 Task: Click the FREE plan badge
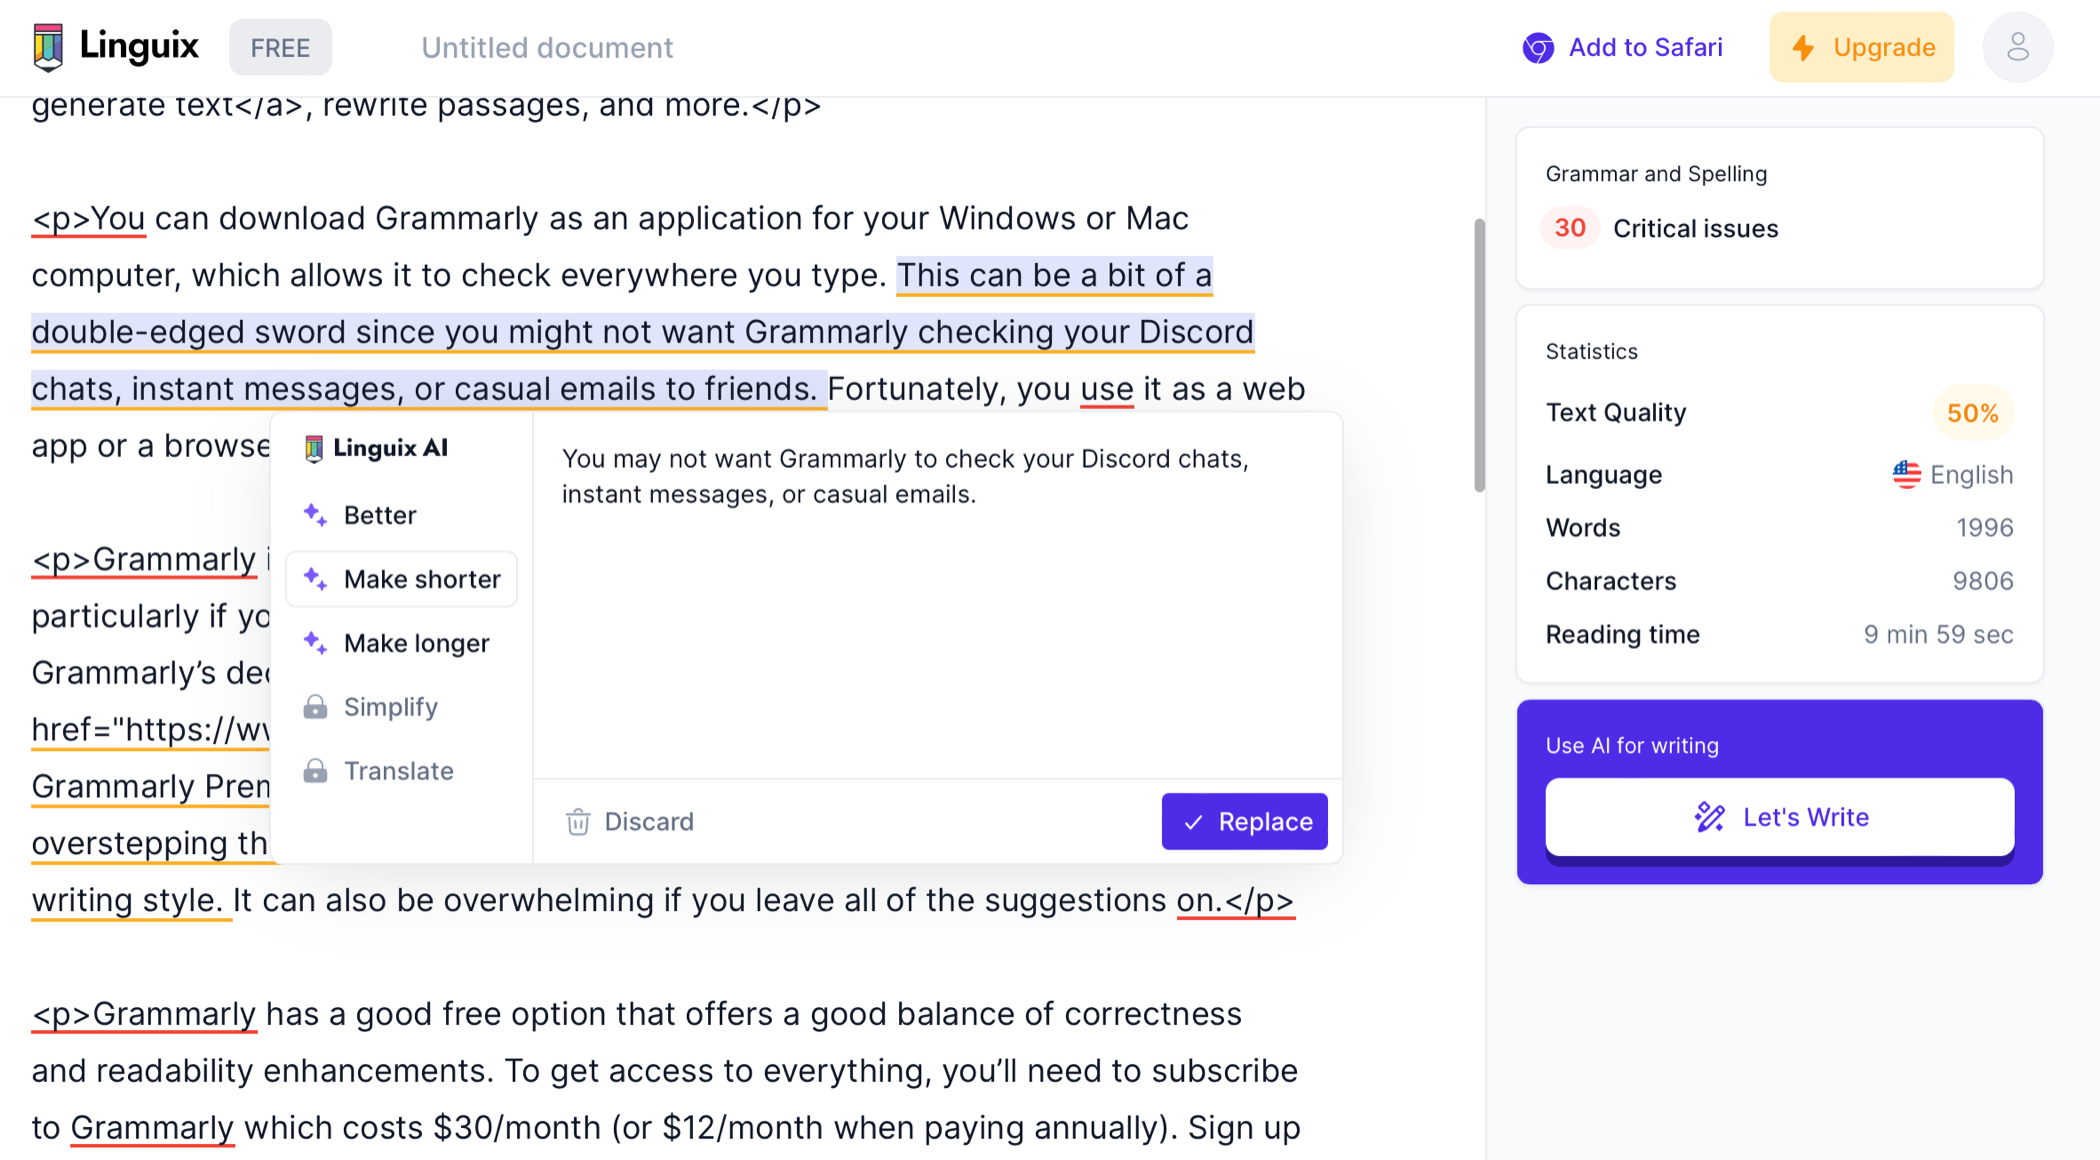(x=280, y=48)
